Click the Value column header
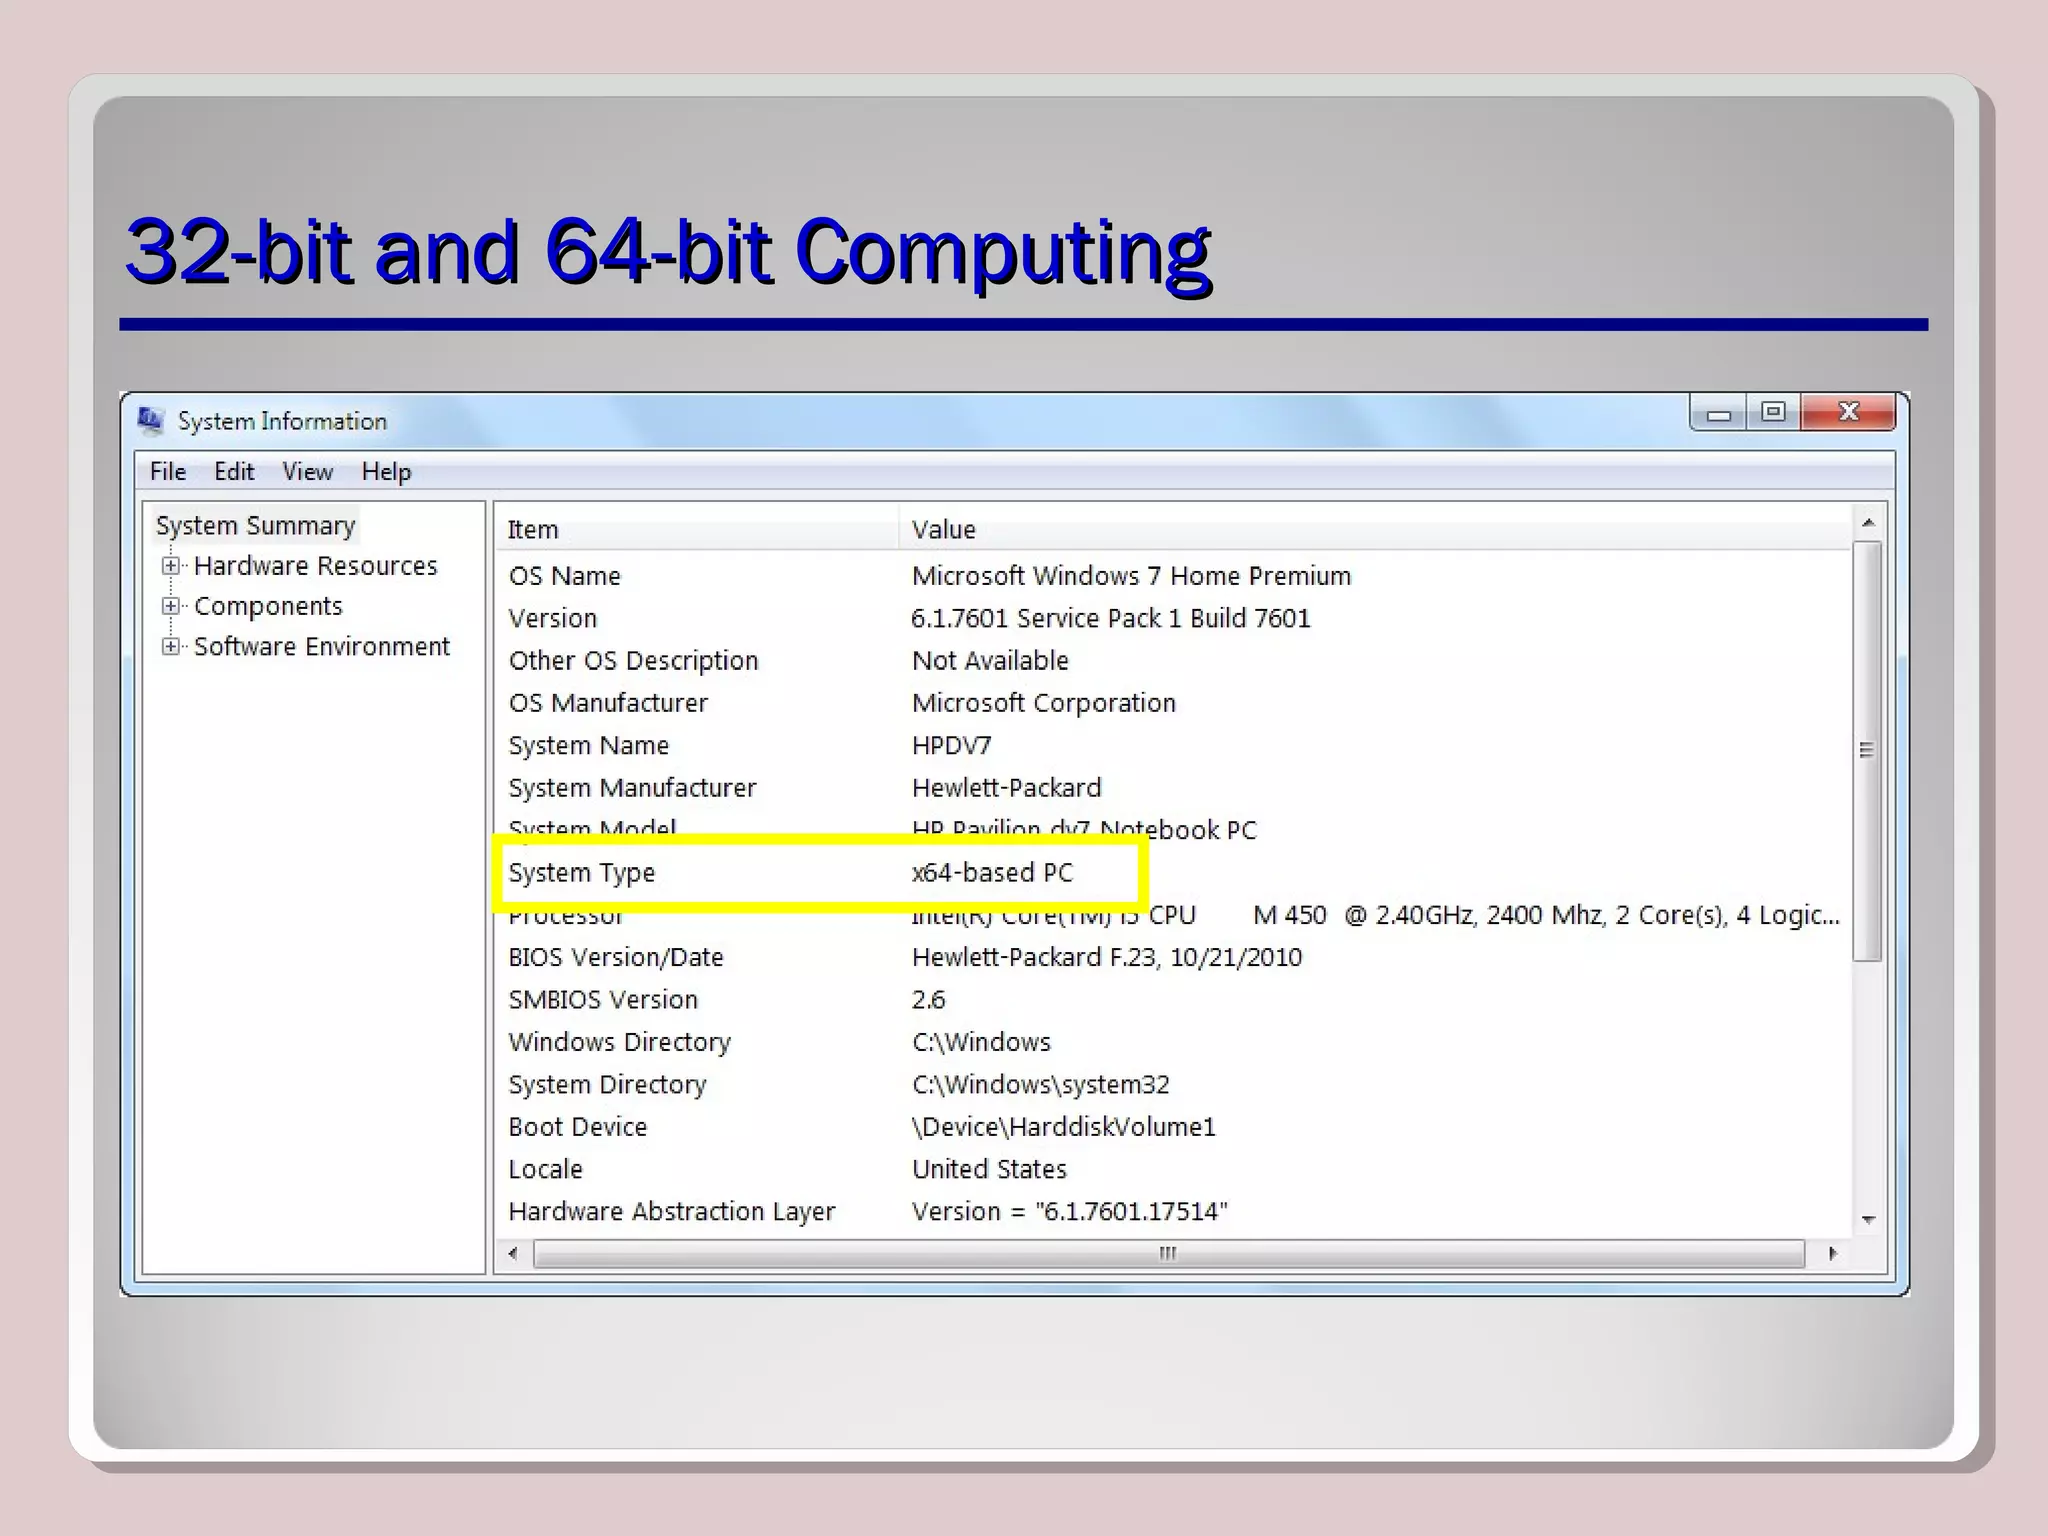The image size is (2048, 1536). coord(1375,529)
